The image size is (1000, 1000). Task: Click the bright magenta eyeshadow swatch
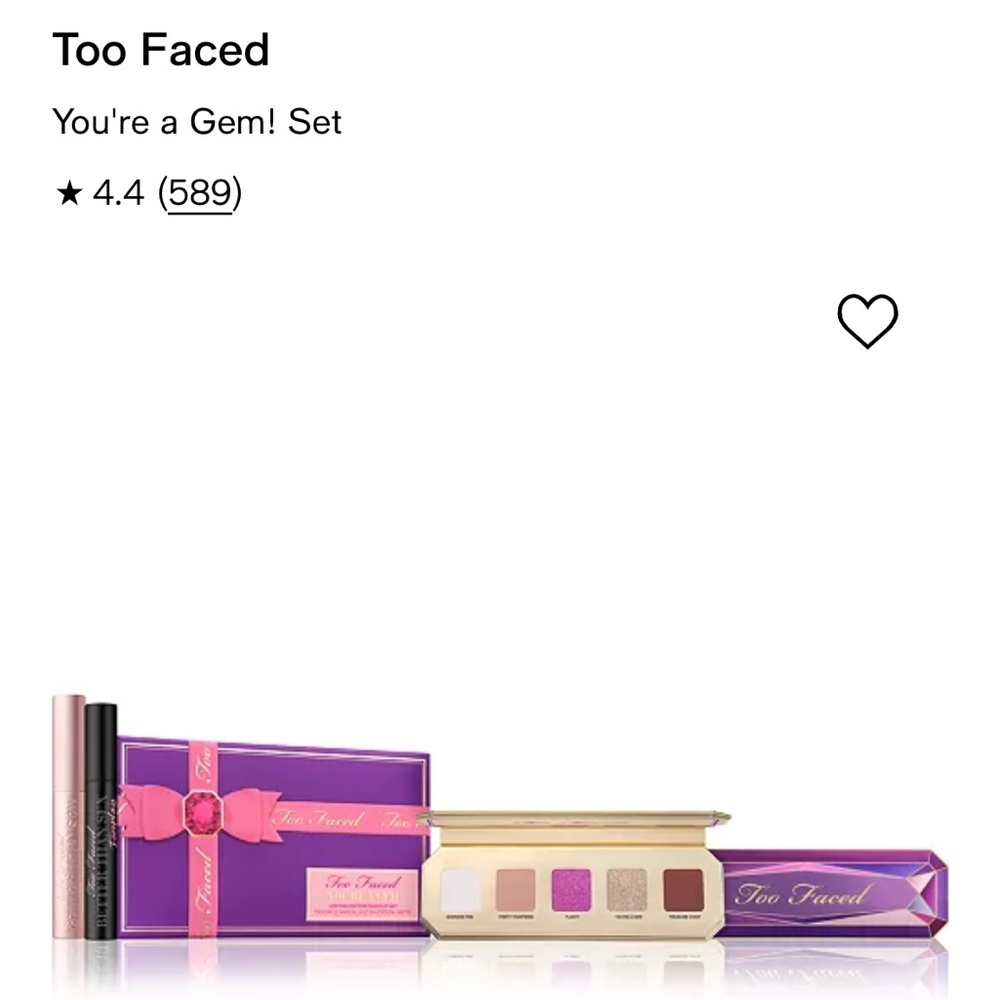pyautogui.click(x=572, y=890)
